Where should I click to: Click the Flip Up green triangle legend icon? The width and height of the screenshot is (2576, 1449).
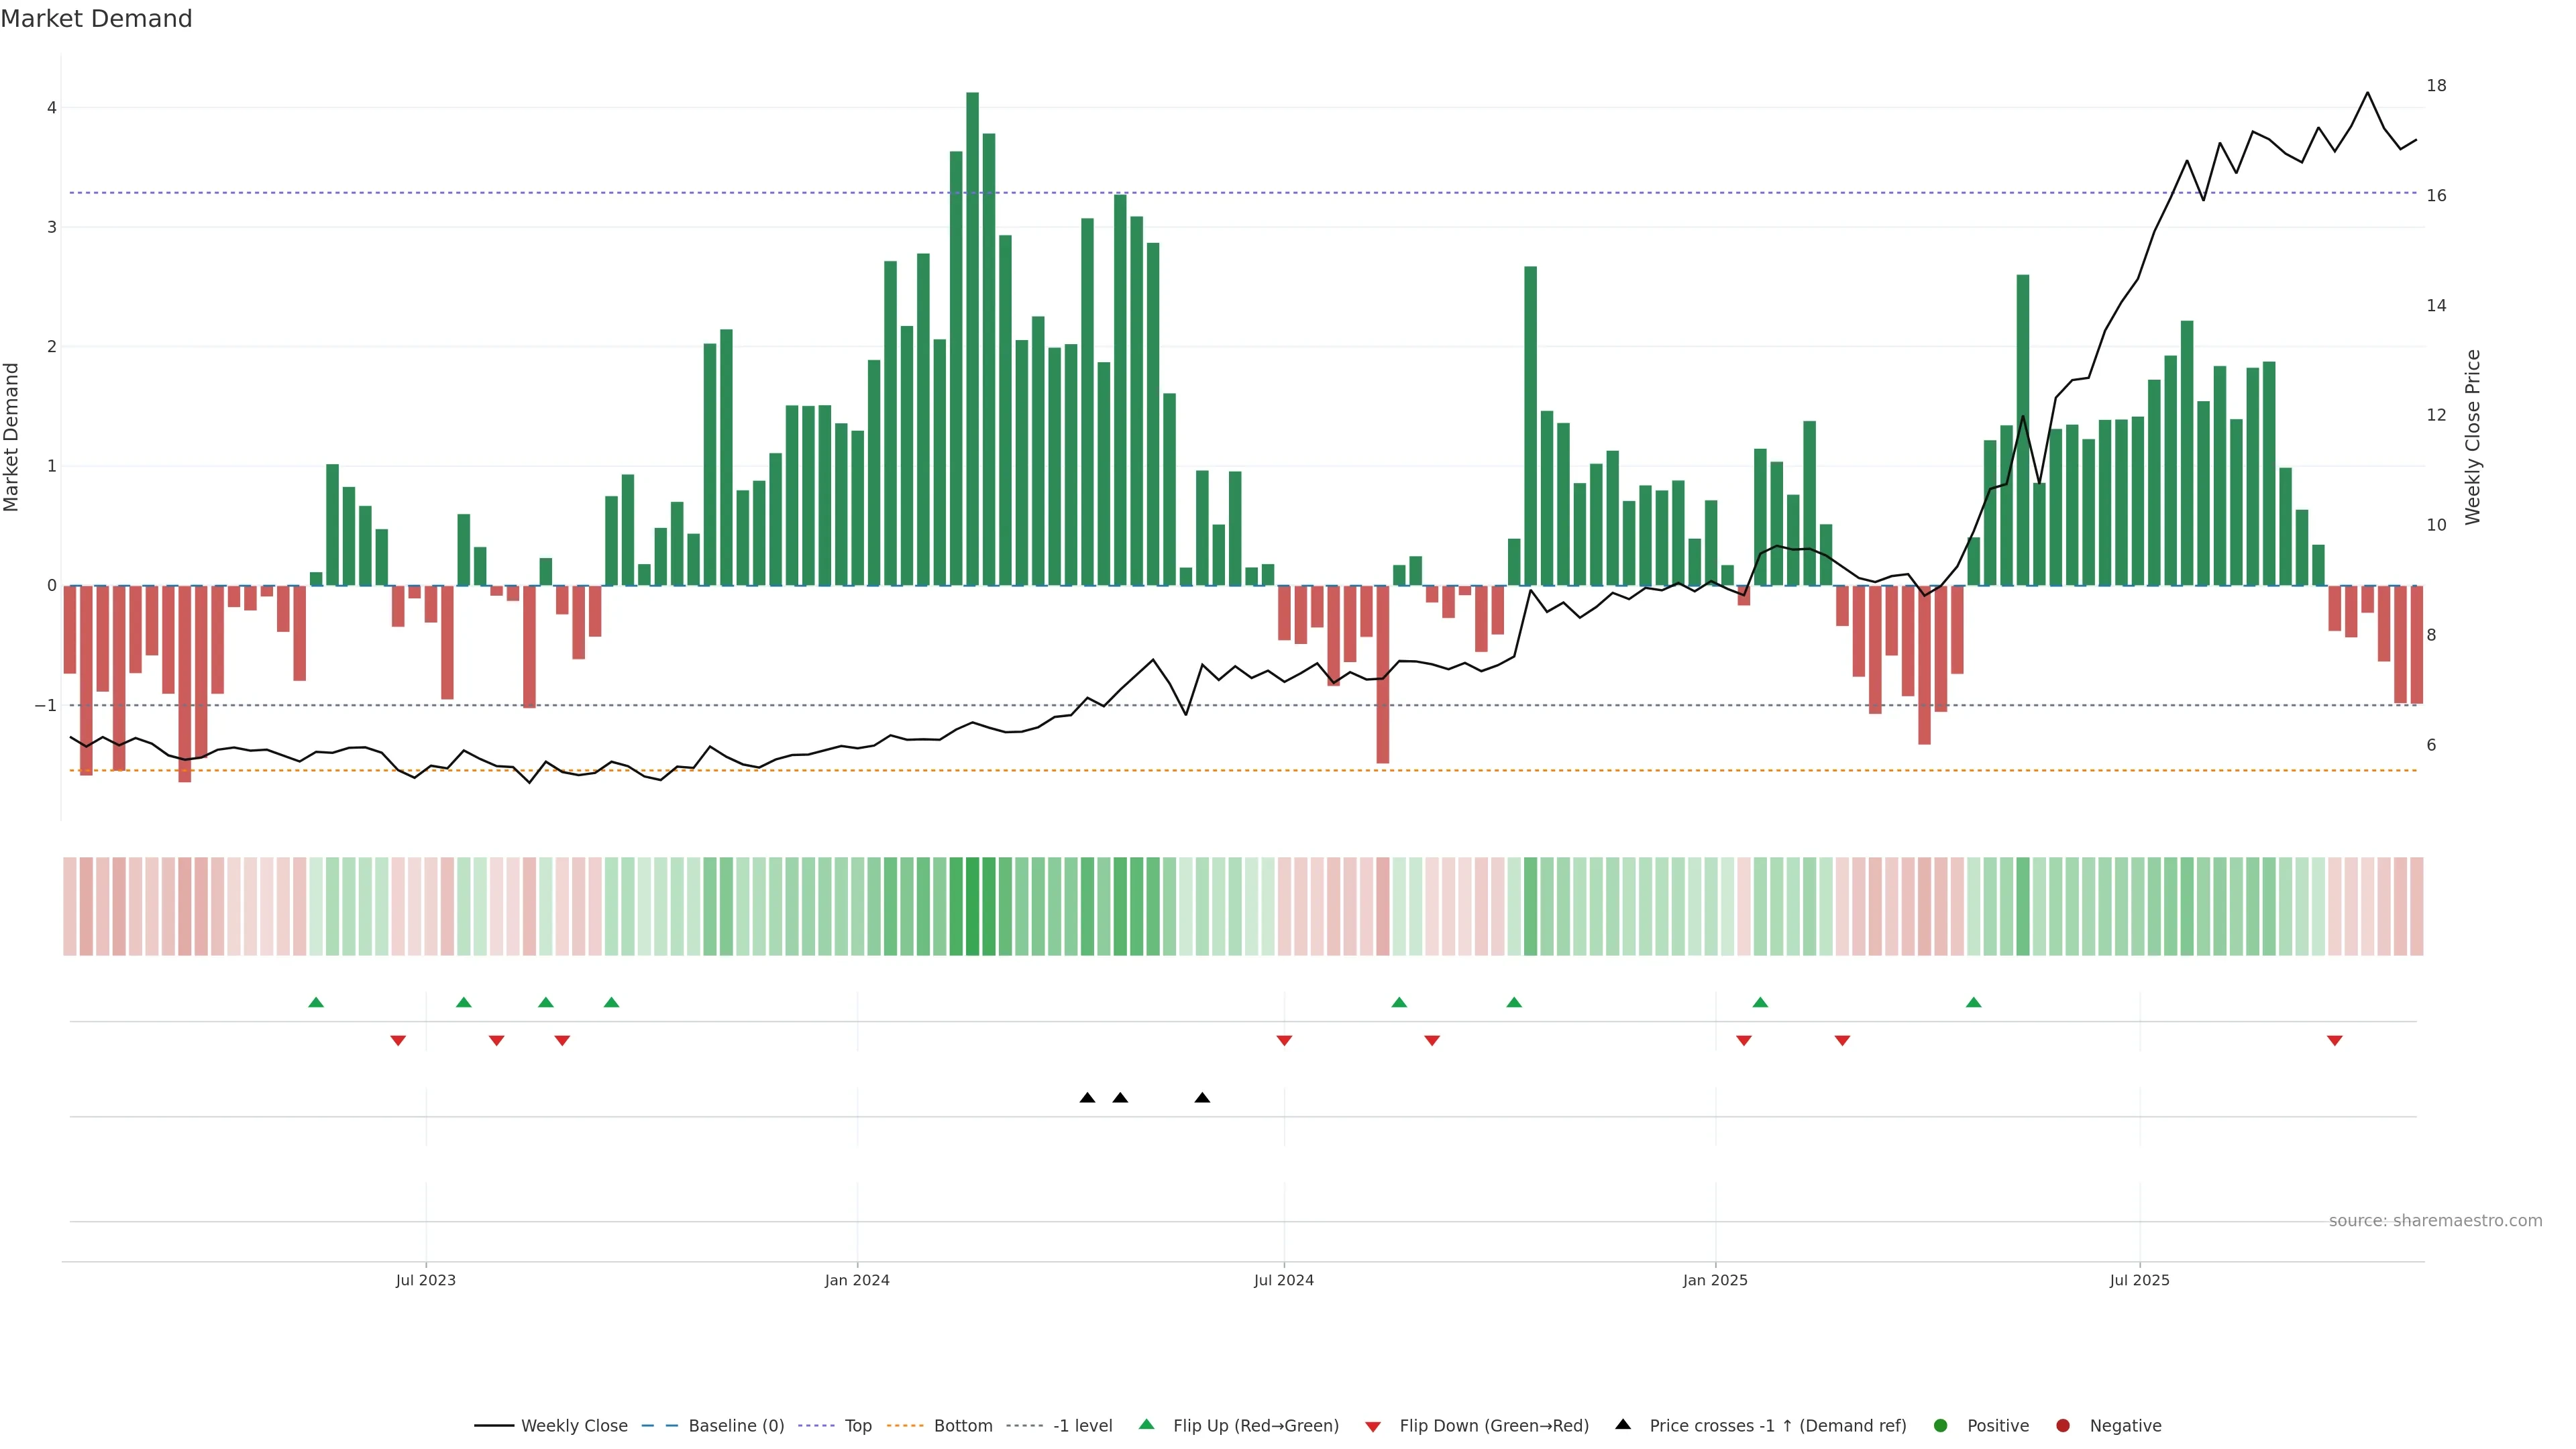pyautogui.click(x=1146, y=1425)
